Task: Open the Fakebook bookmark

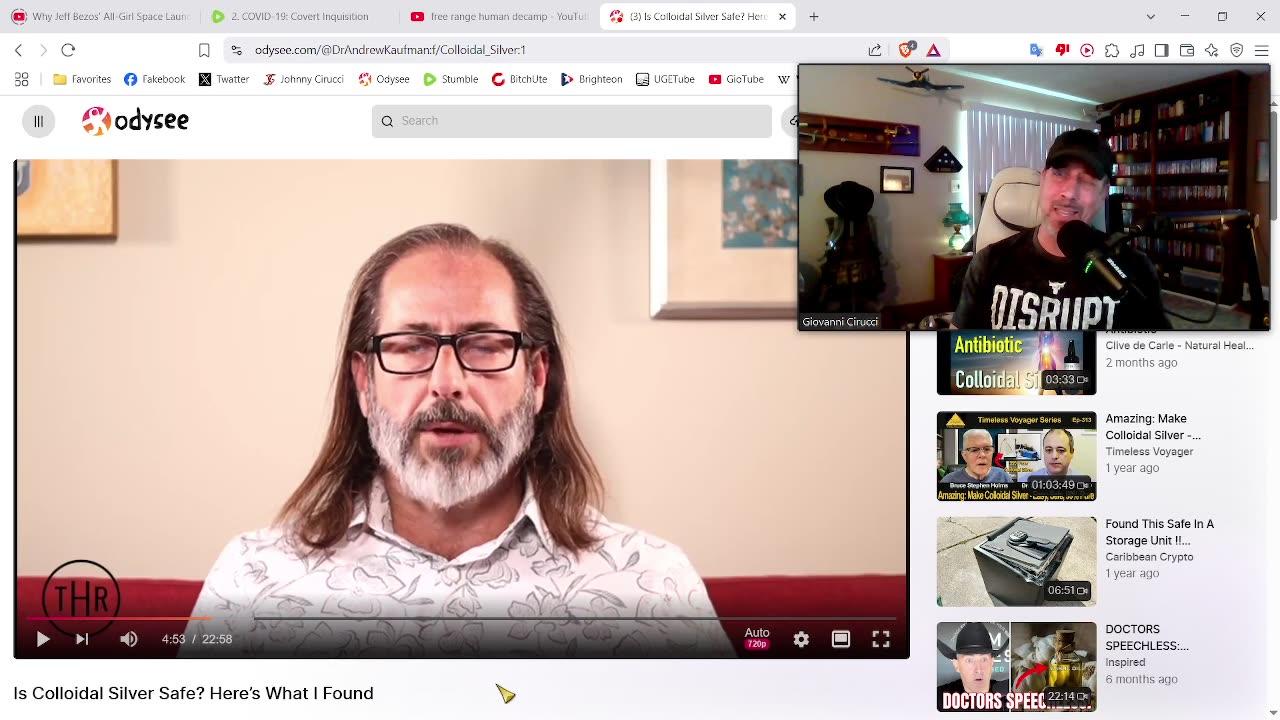Action: [155, 79]
